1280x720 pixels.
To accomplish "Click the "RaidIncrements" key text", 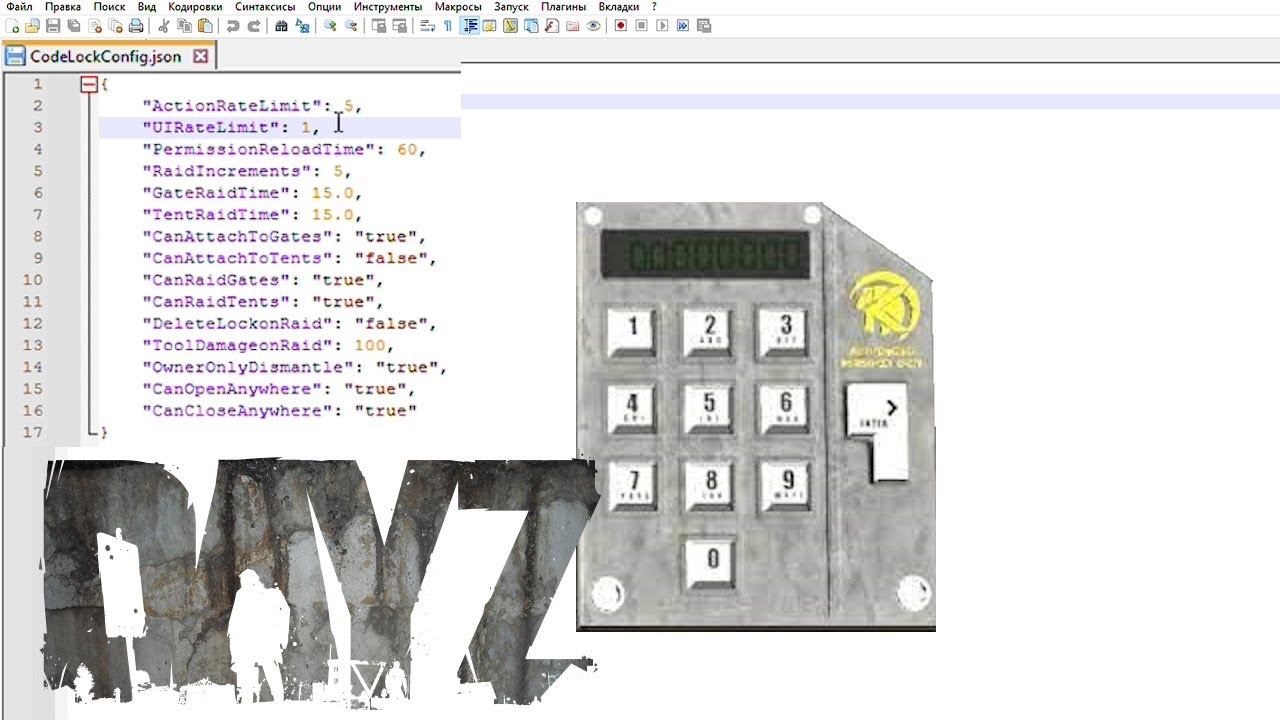I will coord(232,172).
